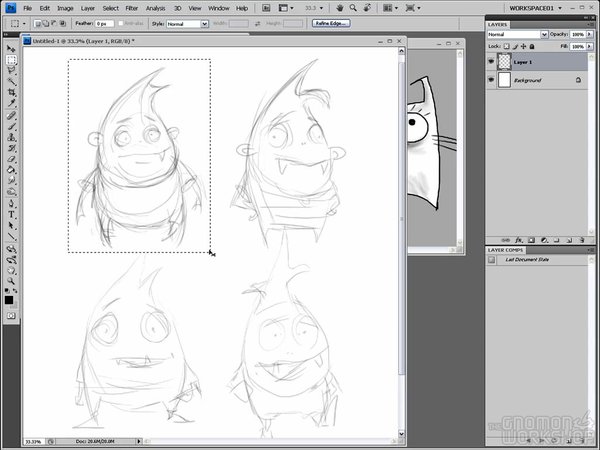Click the Feather input field
Image resolution: width=600 pixels, height=450 pixels.
pyautogui.click(x=103, y=22)
